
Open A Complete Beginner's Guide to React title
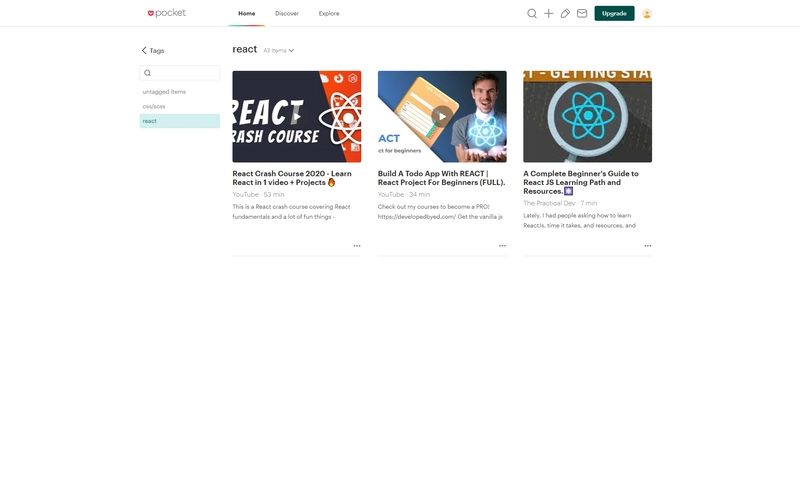[581, 182]
